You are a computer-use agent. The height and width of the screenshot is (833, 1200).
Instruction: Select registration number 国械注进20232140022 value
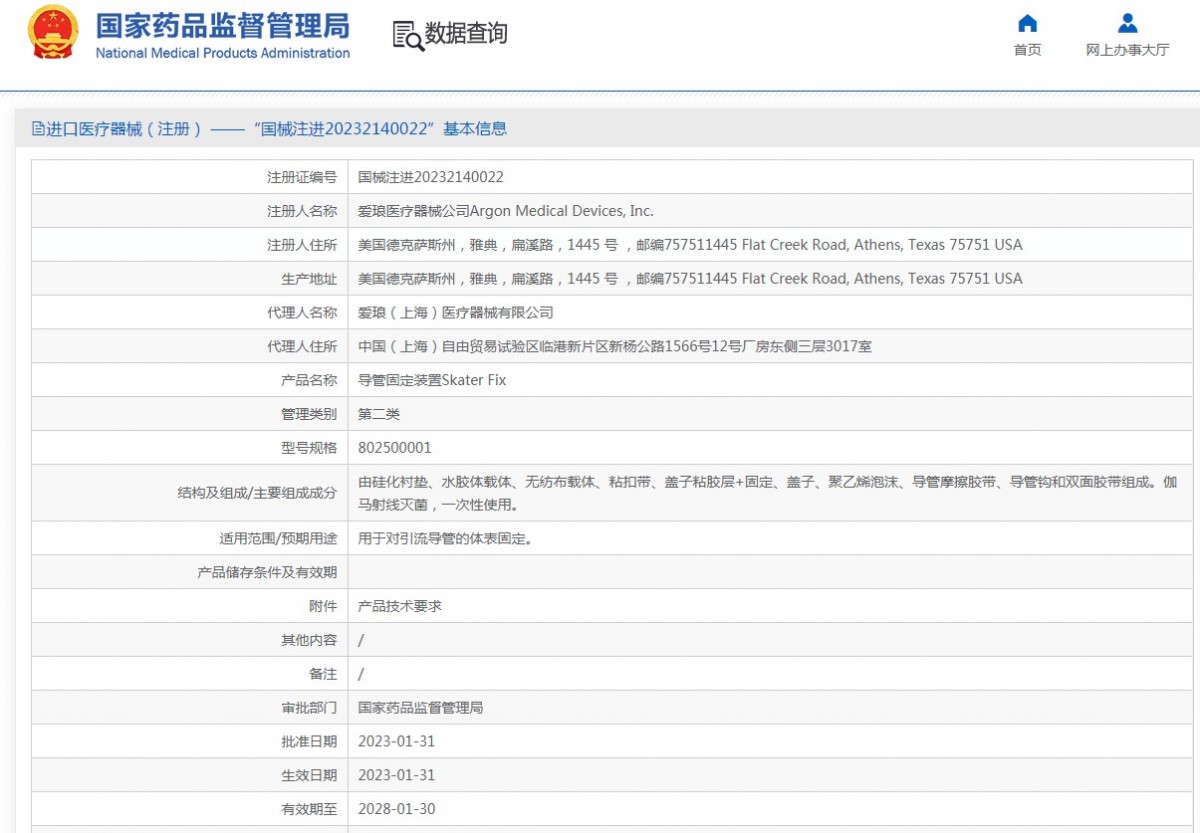coord(431,177)
